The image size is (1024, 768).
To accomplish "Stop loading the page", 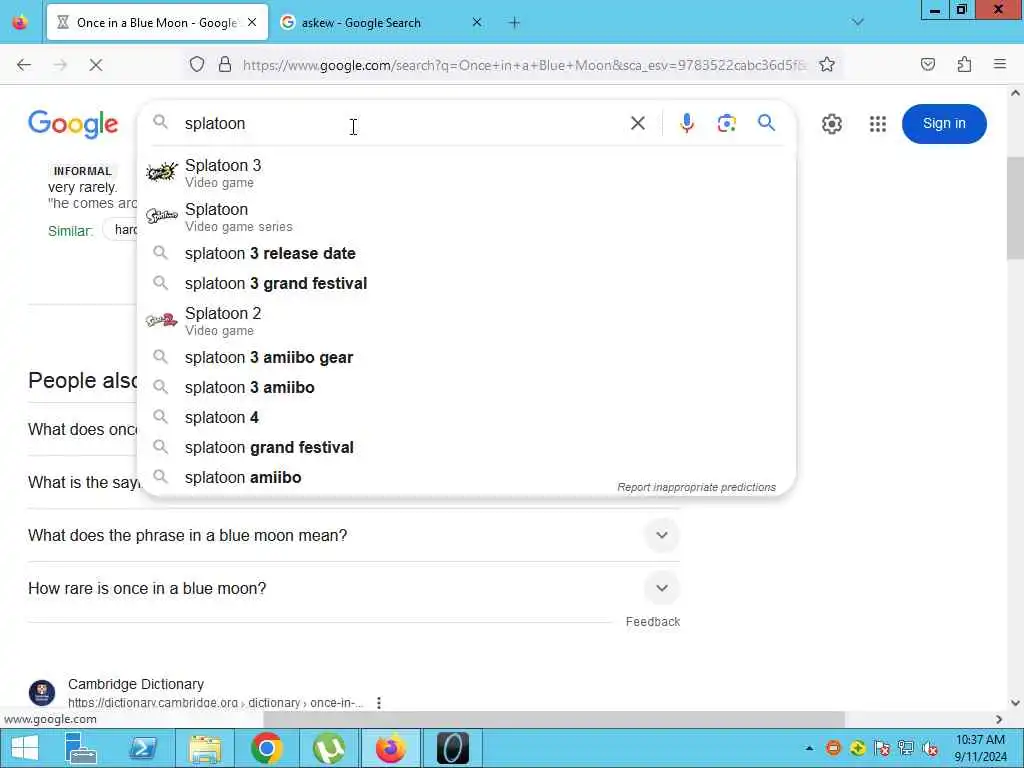I will (x=96, y=65).
